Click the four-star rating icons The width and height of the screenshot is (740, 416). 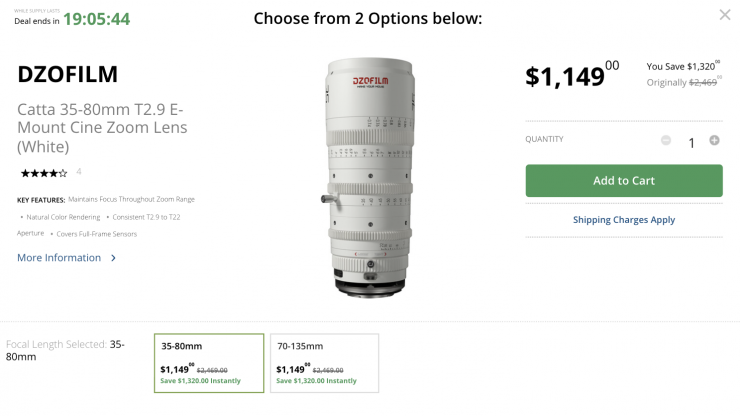tap(42, 173)
